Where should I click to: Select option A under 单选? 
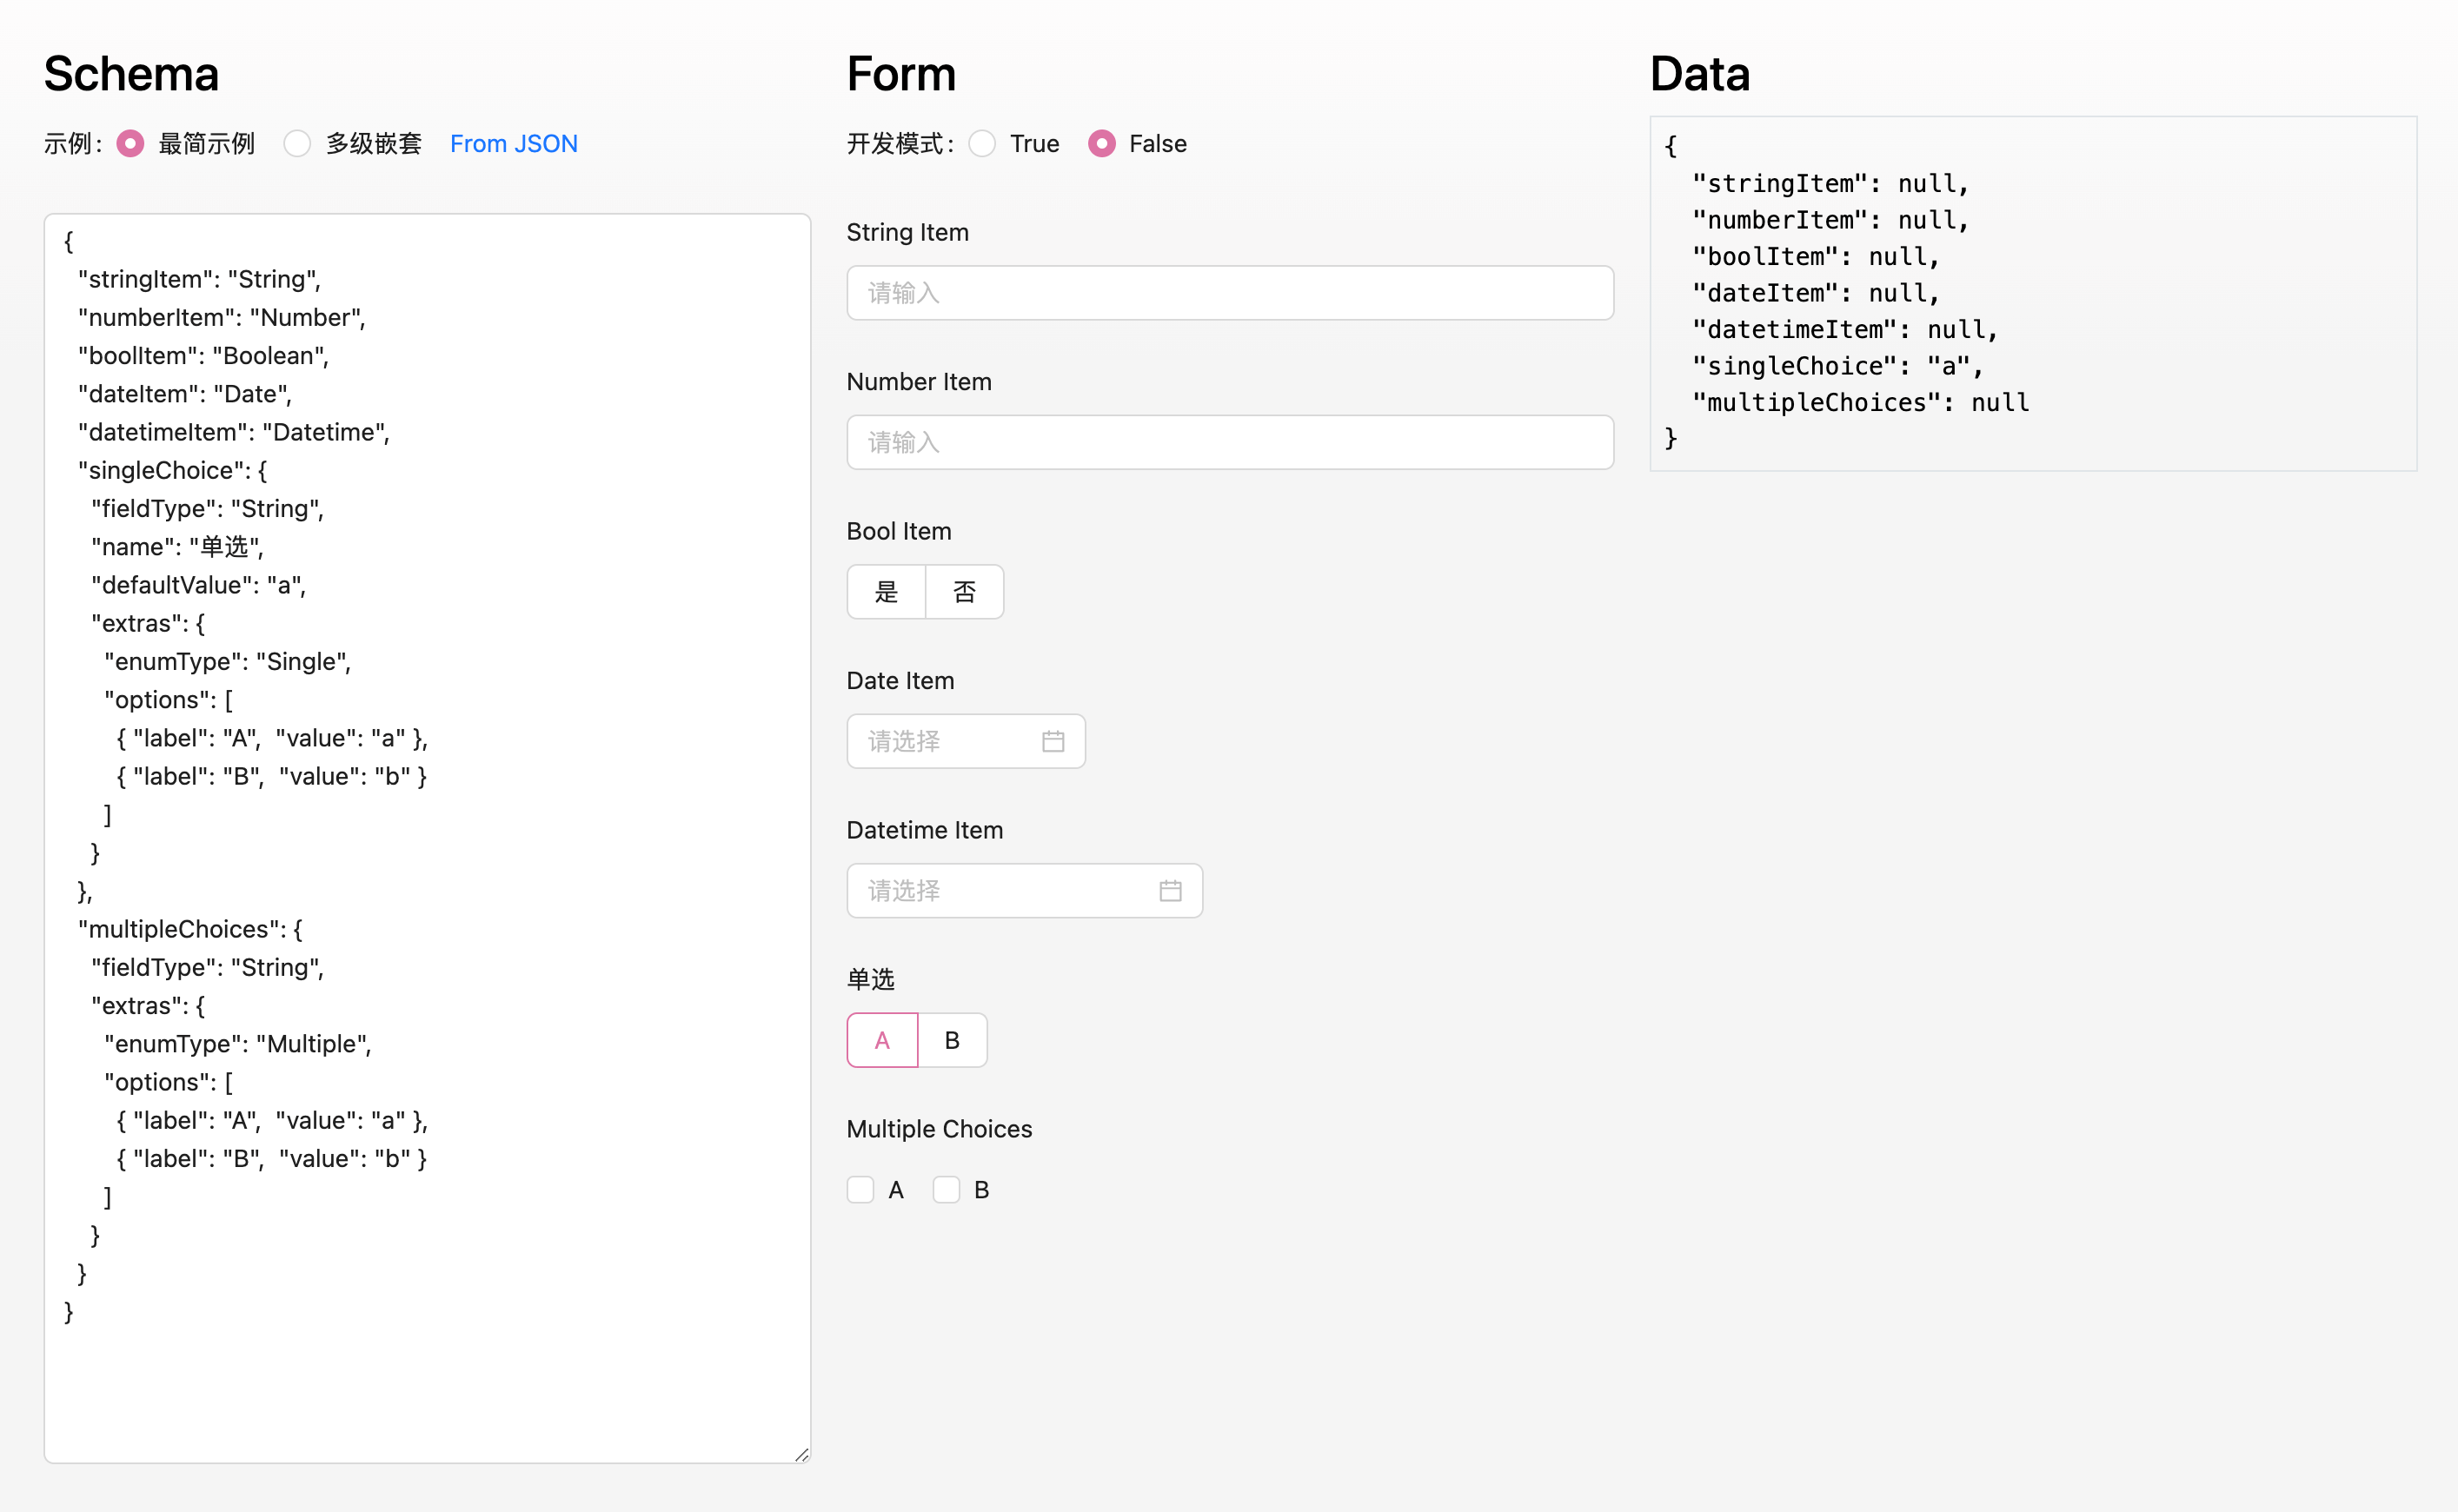882,1040
